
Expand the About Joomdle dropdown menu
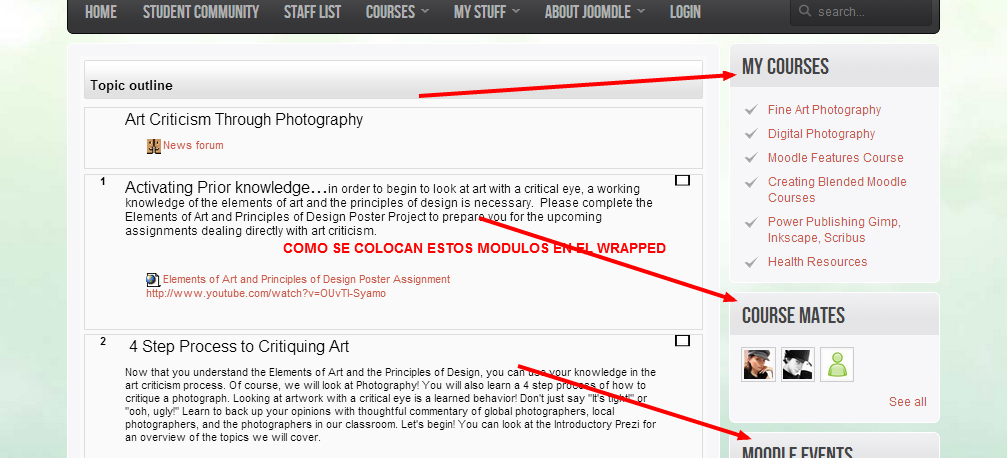(595, 12)
